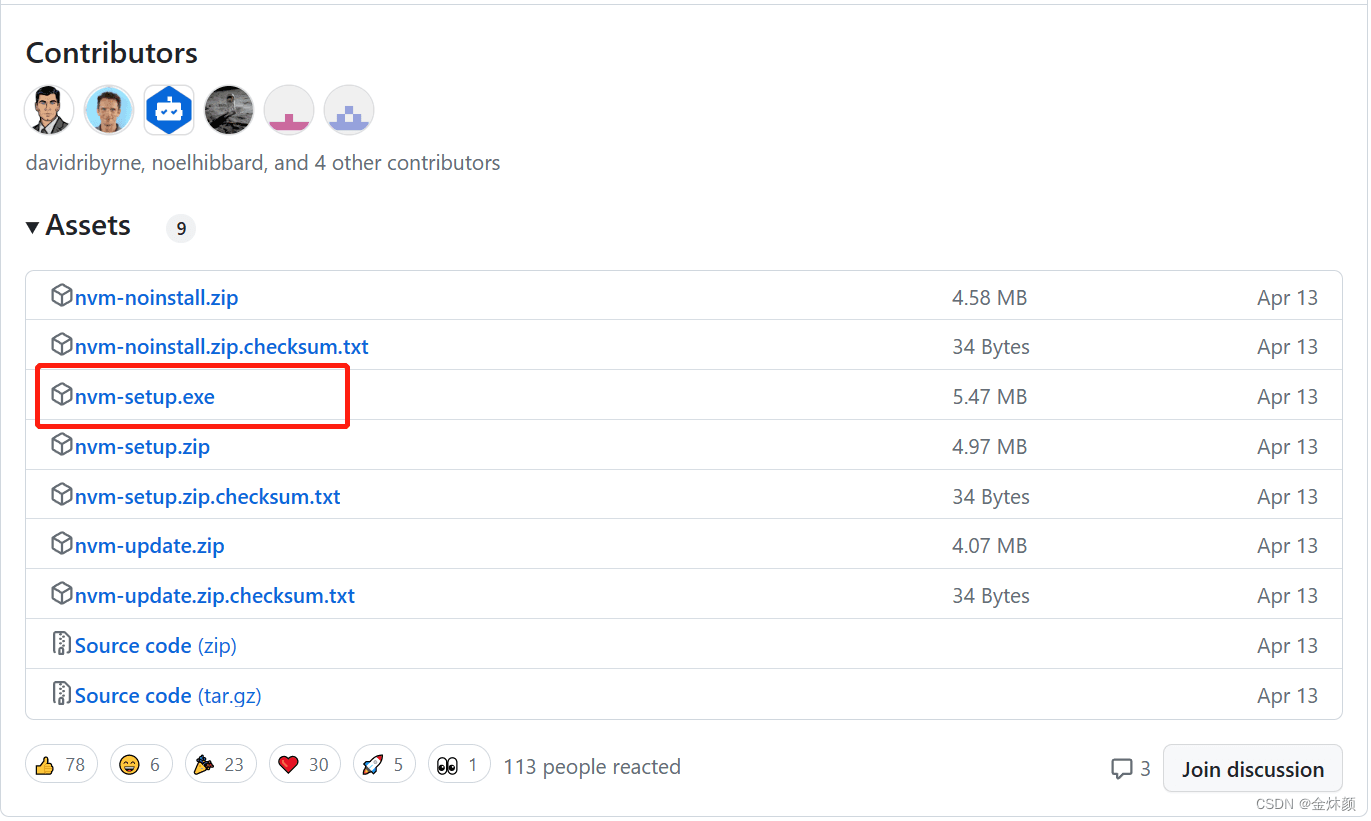Image resolution: width=1371 pixels, height=821 pixels.
Task: Open the purple pixel identicon contributor avatar
Action: click(349, 110)
